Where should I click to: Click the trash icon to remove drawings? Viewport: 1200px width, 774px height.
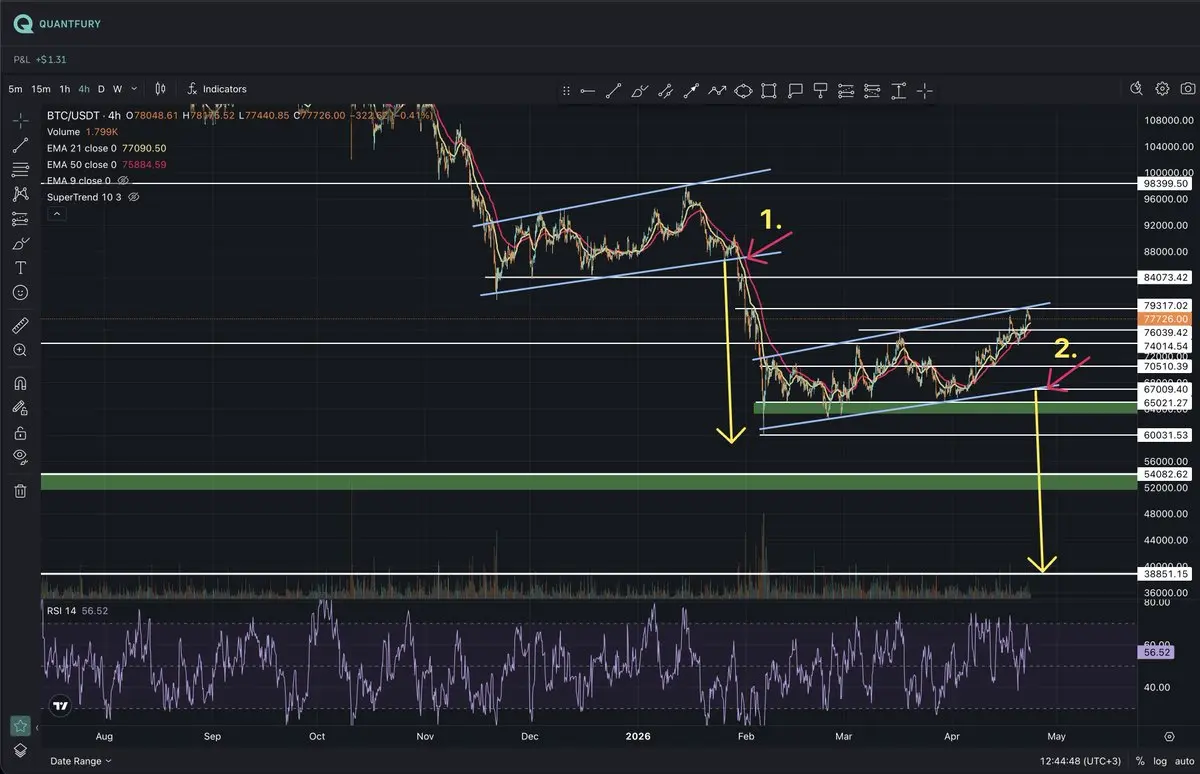point(20,490)
